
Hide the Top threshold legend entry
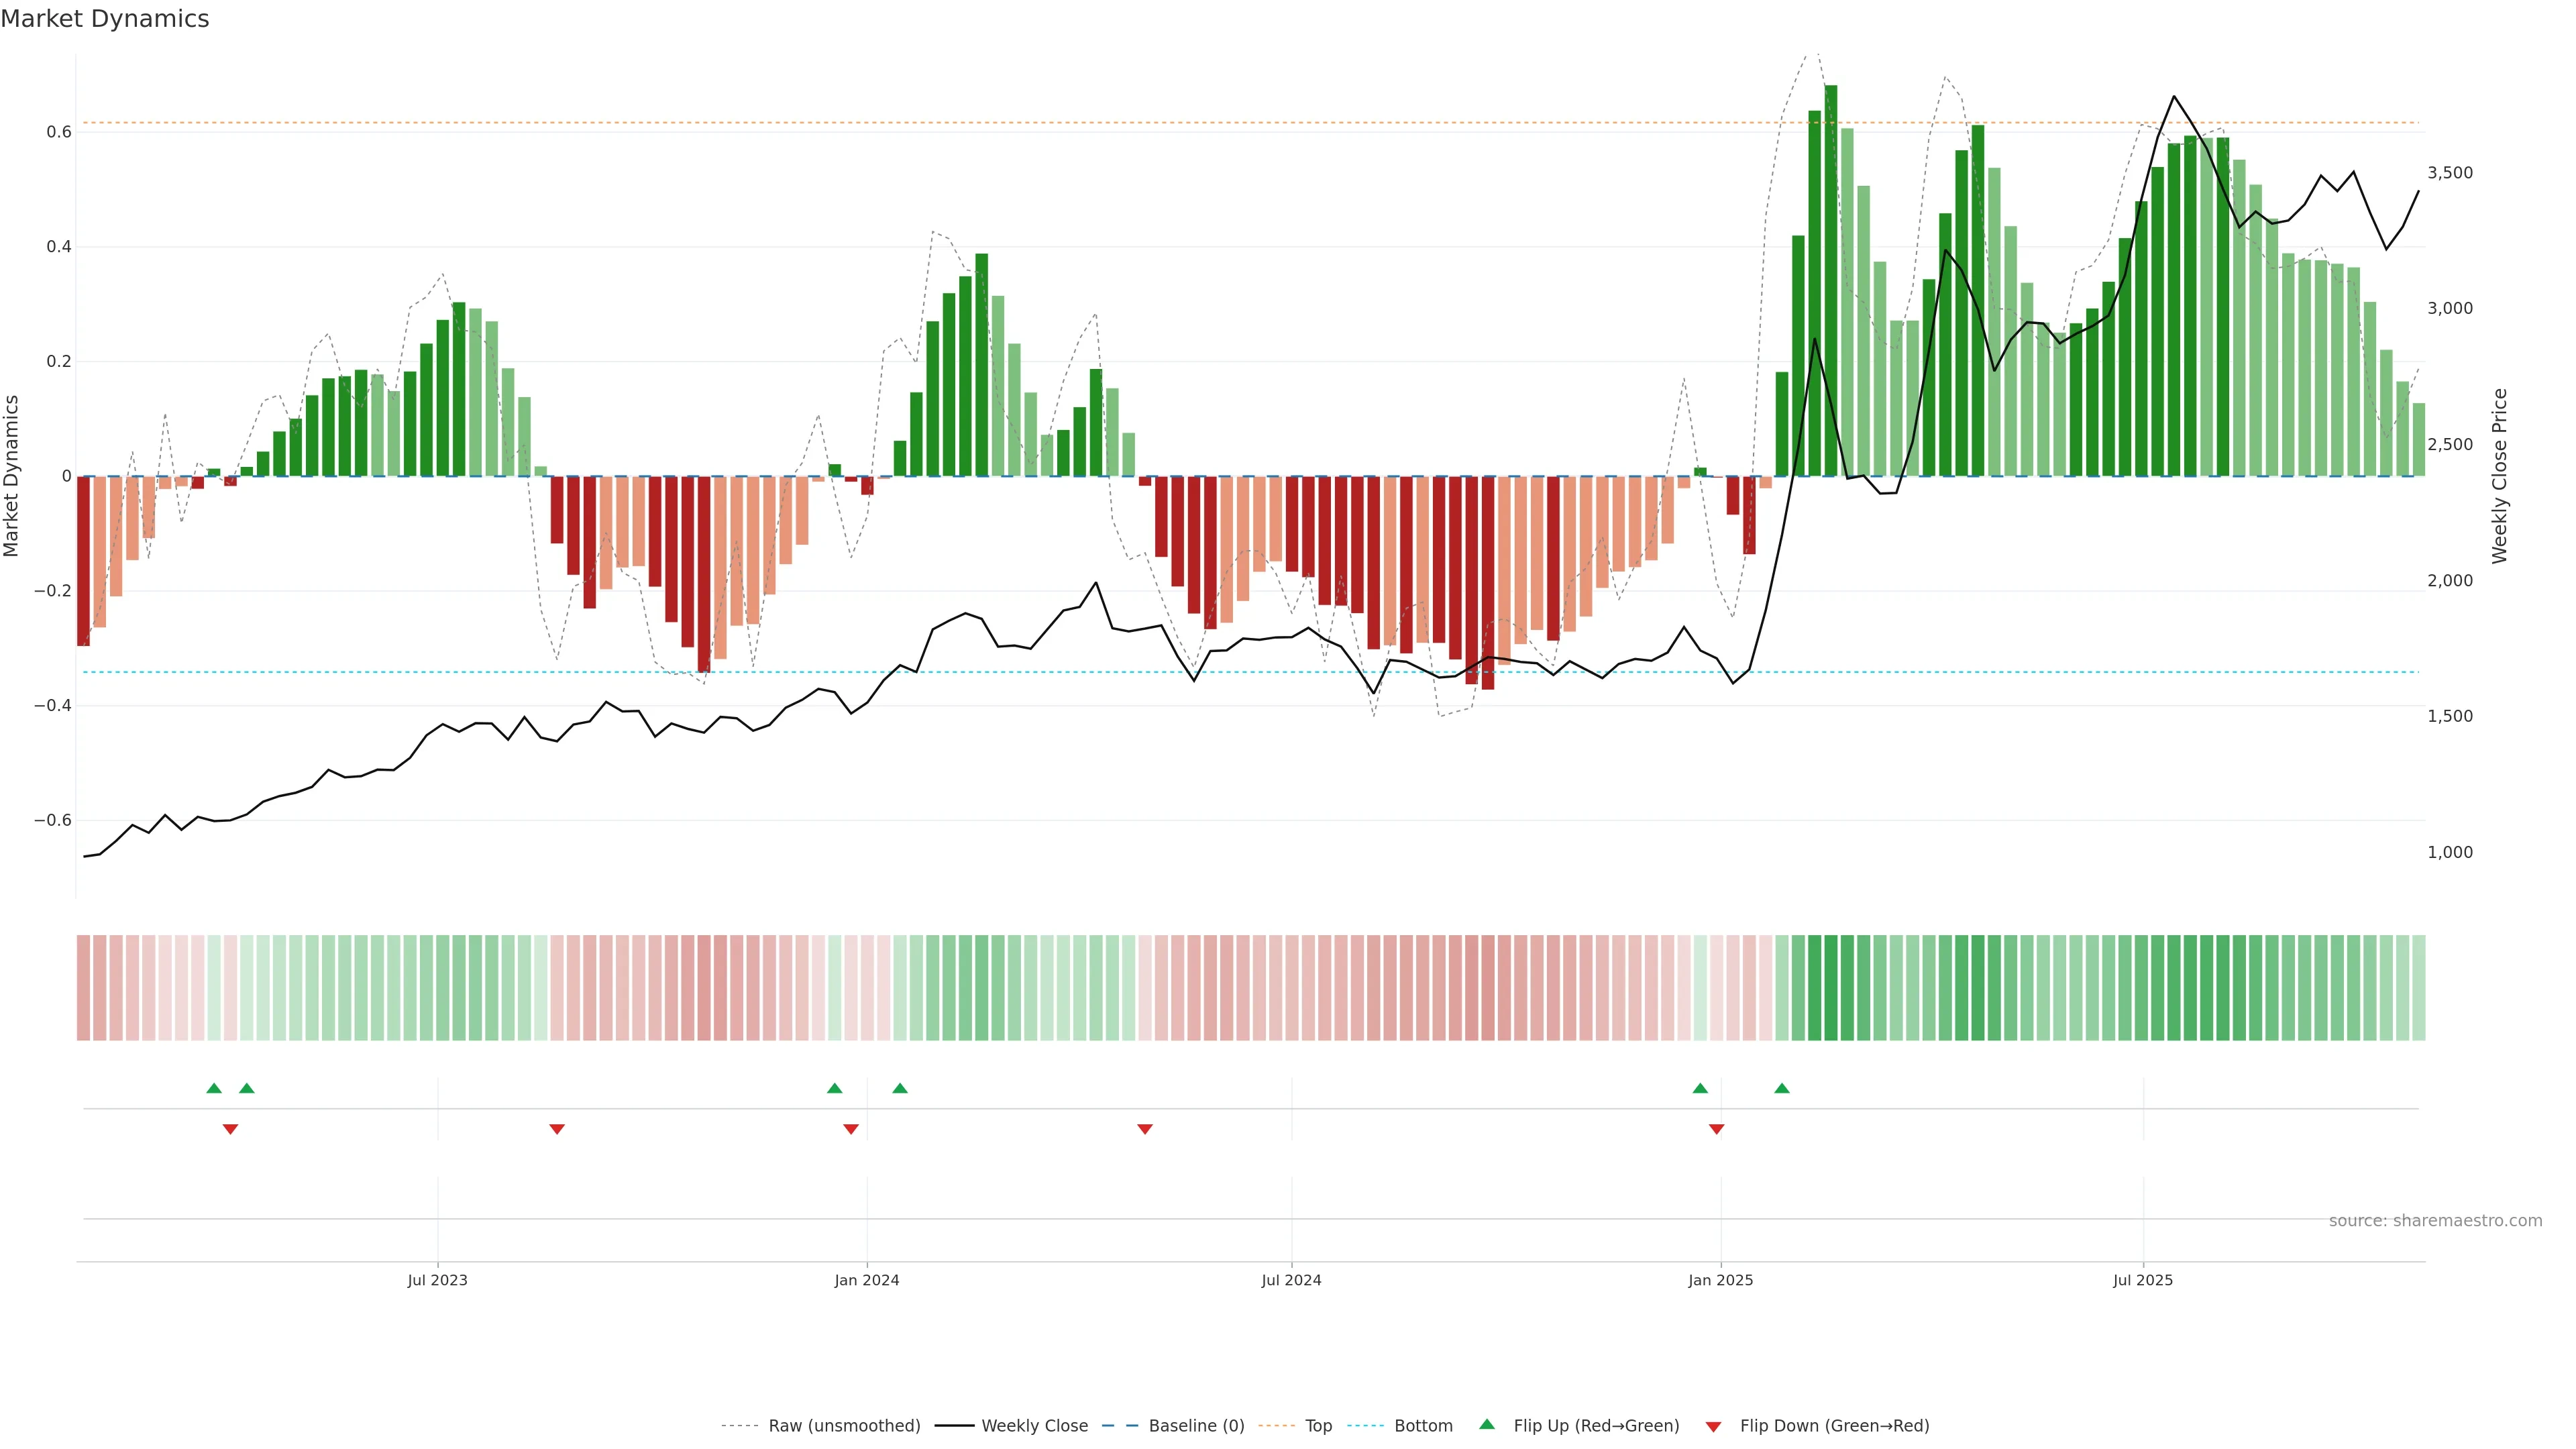click(x=1318, y=1426)
